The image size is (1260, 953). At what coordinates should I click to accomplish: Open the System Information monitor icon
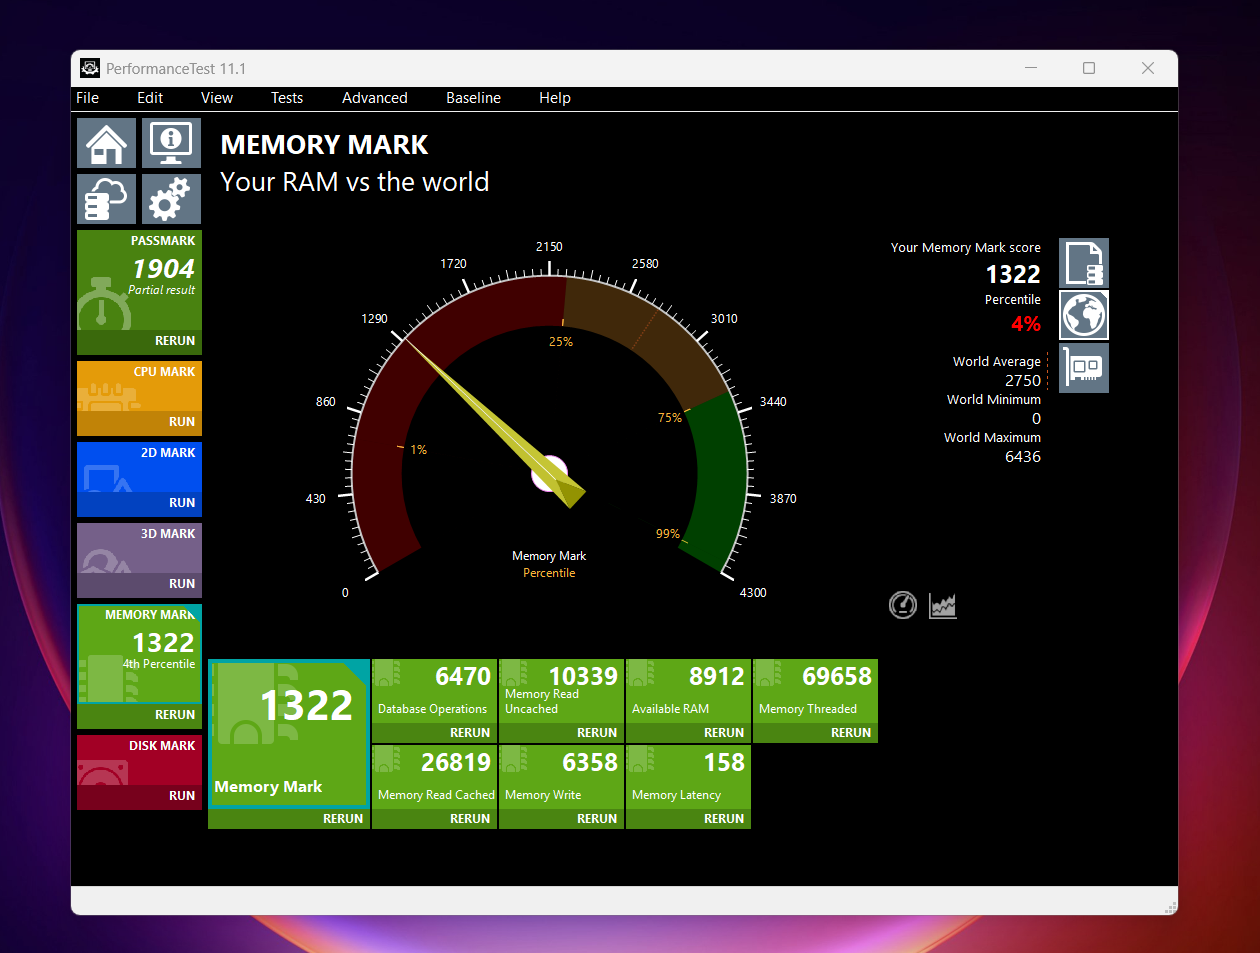coord(171,143)
